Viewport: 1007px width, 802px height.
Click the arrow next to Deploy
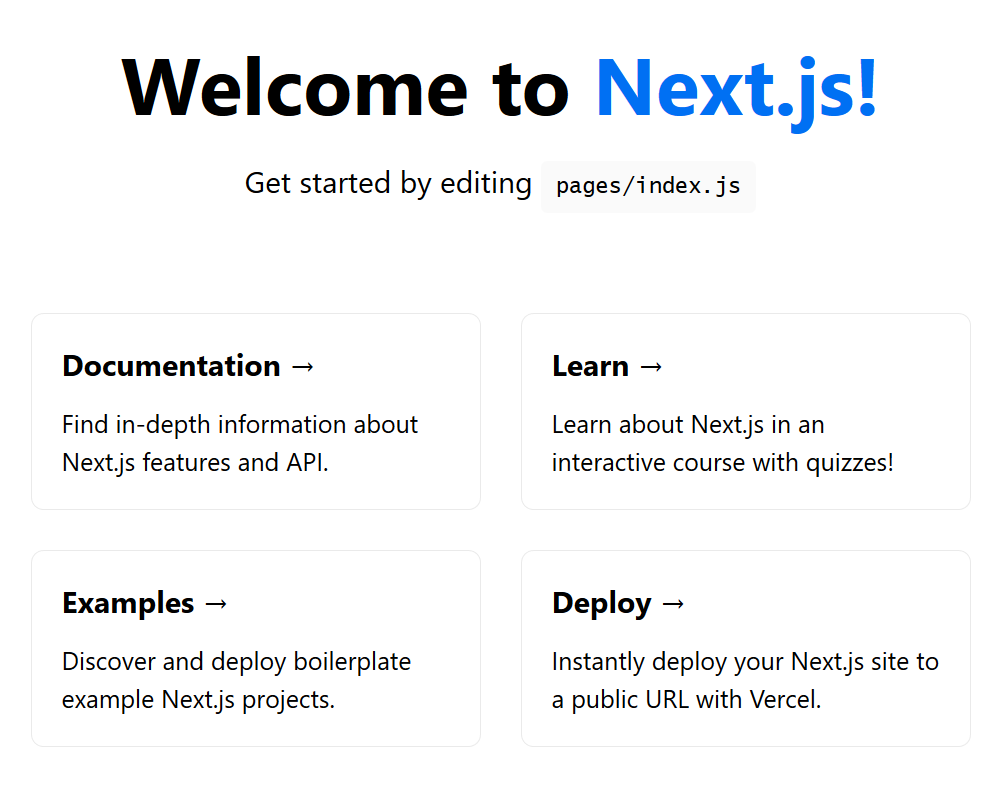[674, 603]
